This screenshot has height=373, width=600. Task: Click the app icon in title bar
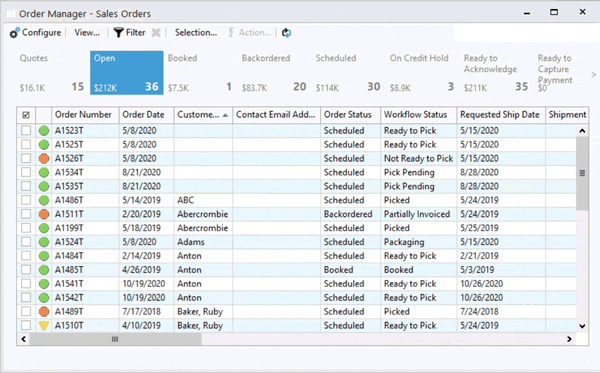(x=11, y=14)
